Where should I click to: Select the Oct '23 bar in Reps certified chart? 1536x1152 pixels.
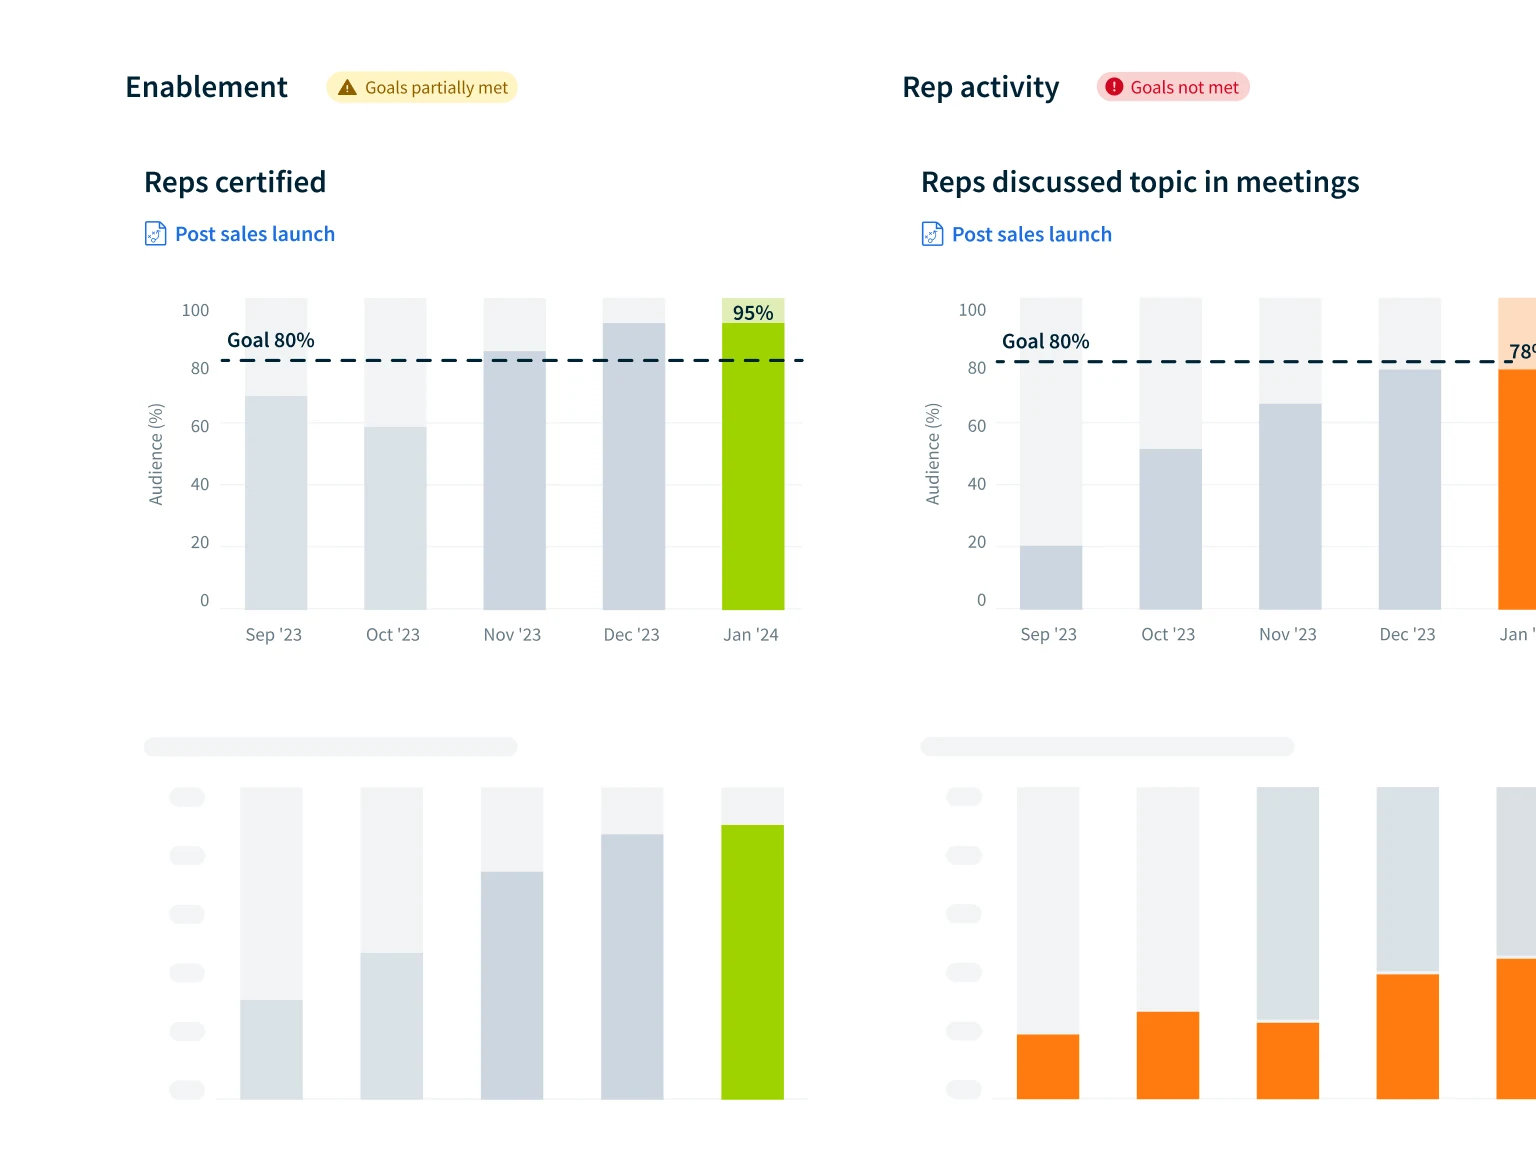[x=395, y=518]
